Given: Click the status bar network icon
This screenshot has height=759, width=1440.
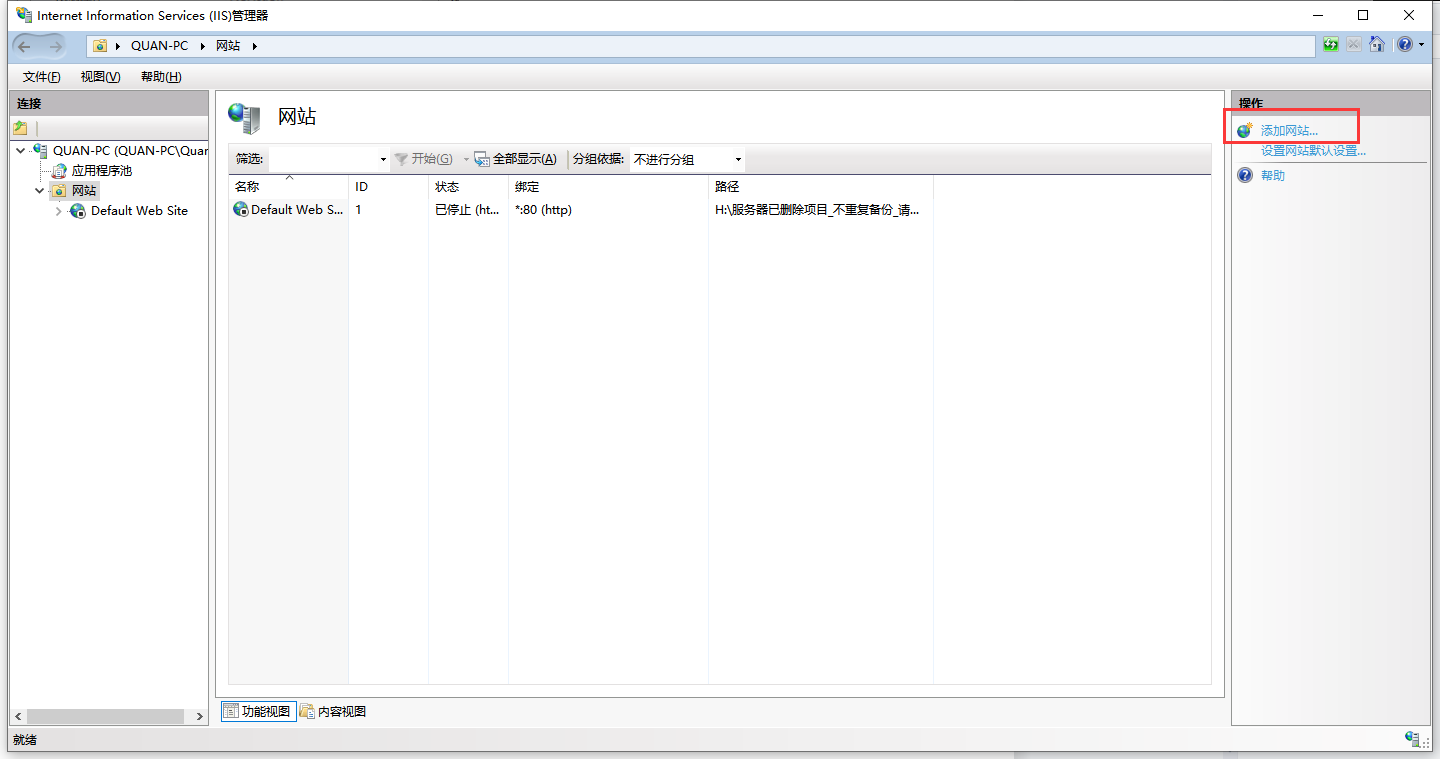Looking at the screenshot, I should coord(1412,739).
